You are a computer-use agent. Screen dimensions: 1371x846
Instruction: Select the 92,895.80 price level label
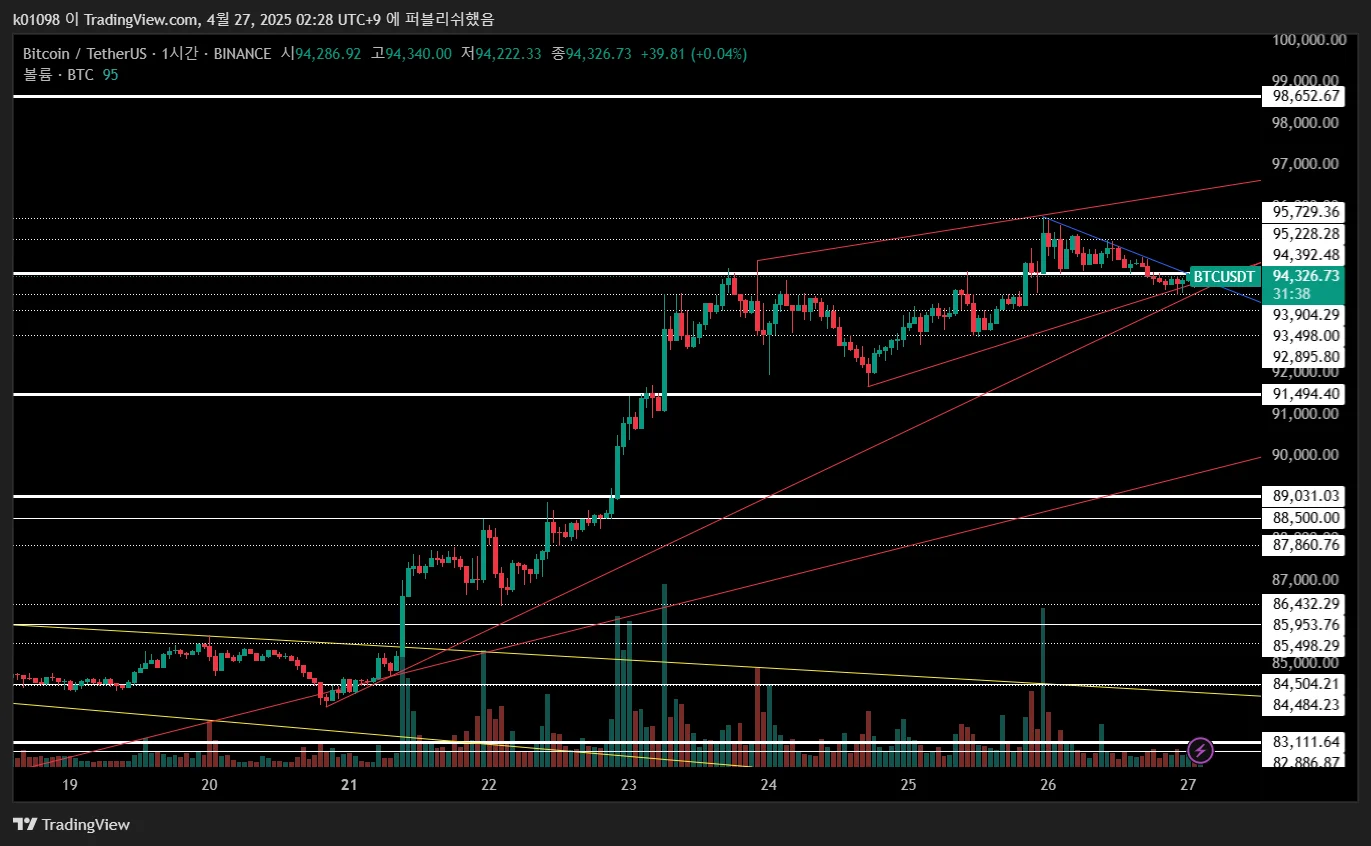coord(1305,357)
